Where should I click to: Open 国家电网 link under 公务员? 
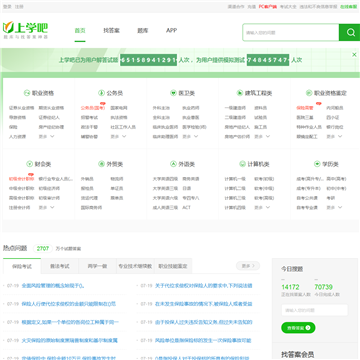pos(119,108)
